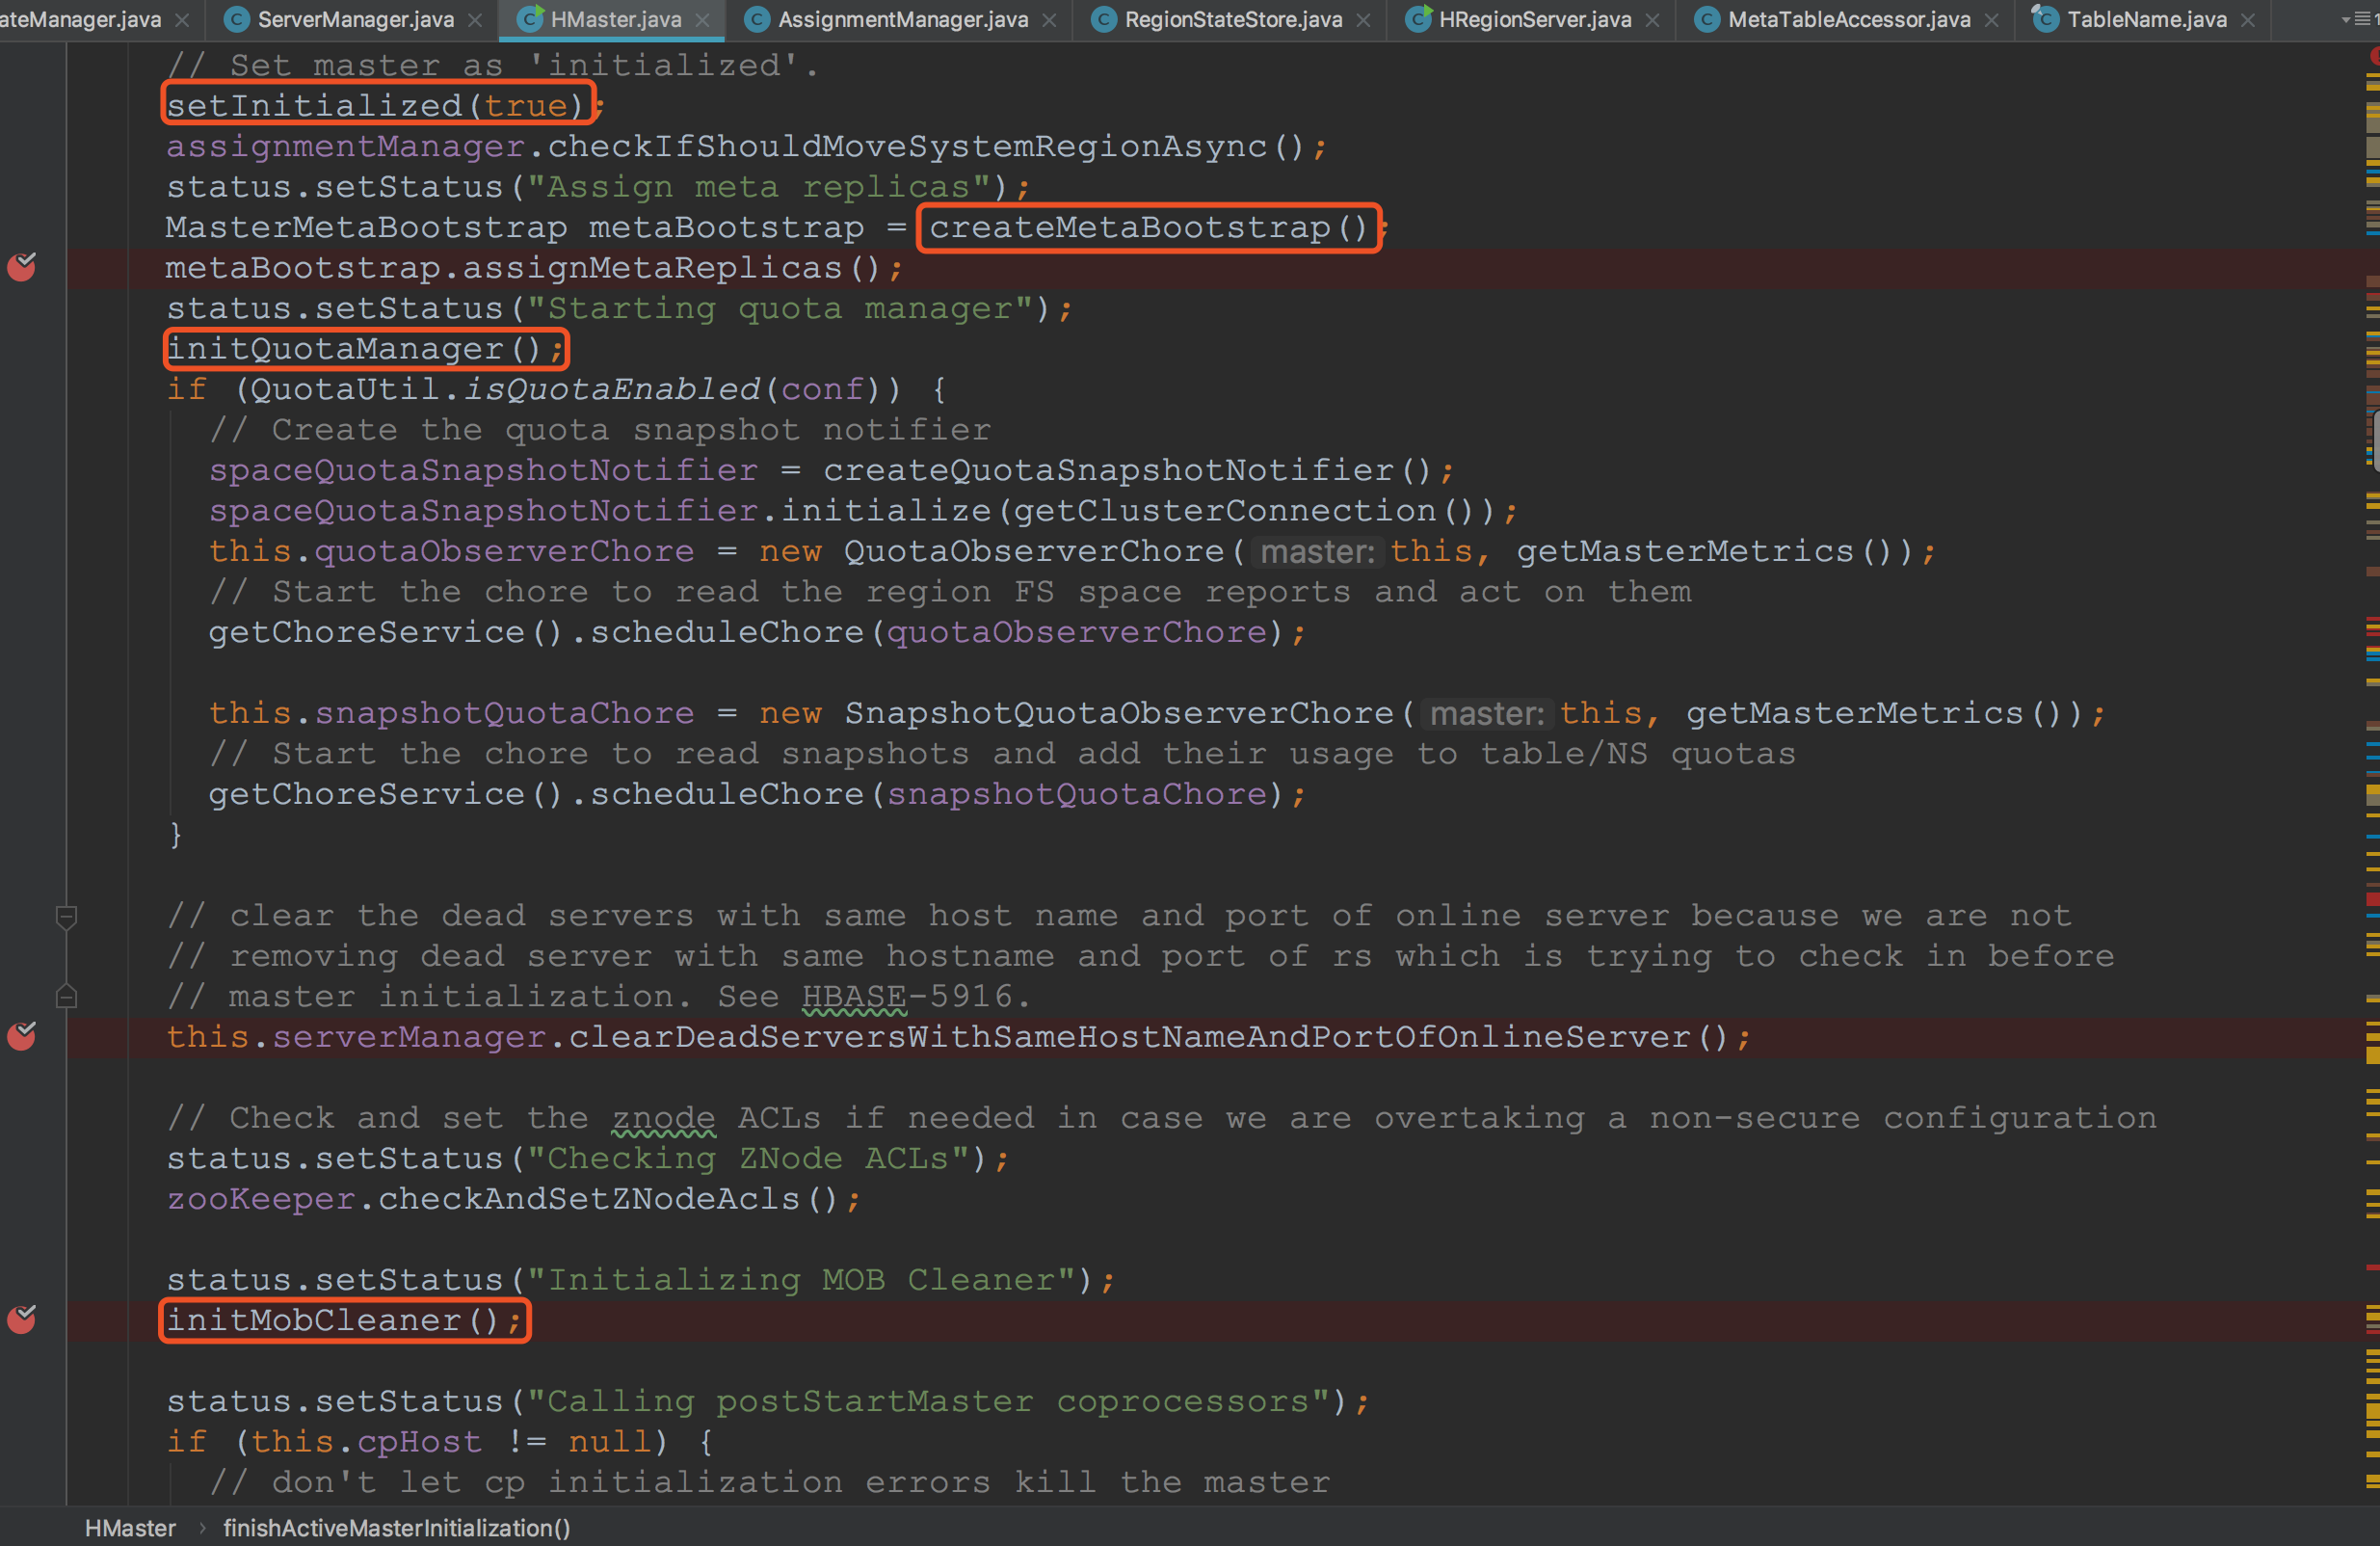Click the MetaTableAccessor.java class file icon
Viewport: 2380px width, 1546px height.
1707,19
